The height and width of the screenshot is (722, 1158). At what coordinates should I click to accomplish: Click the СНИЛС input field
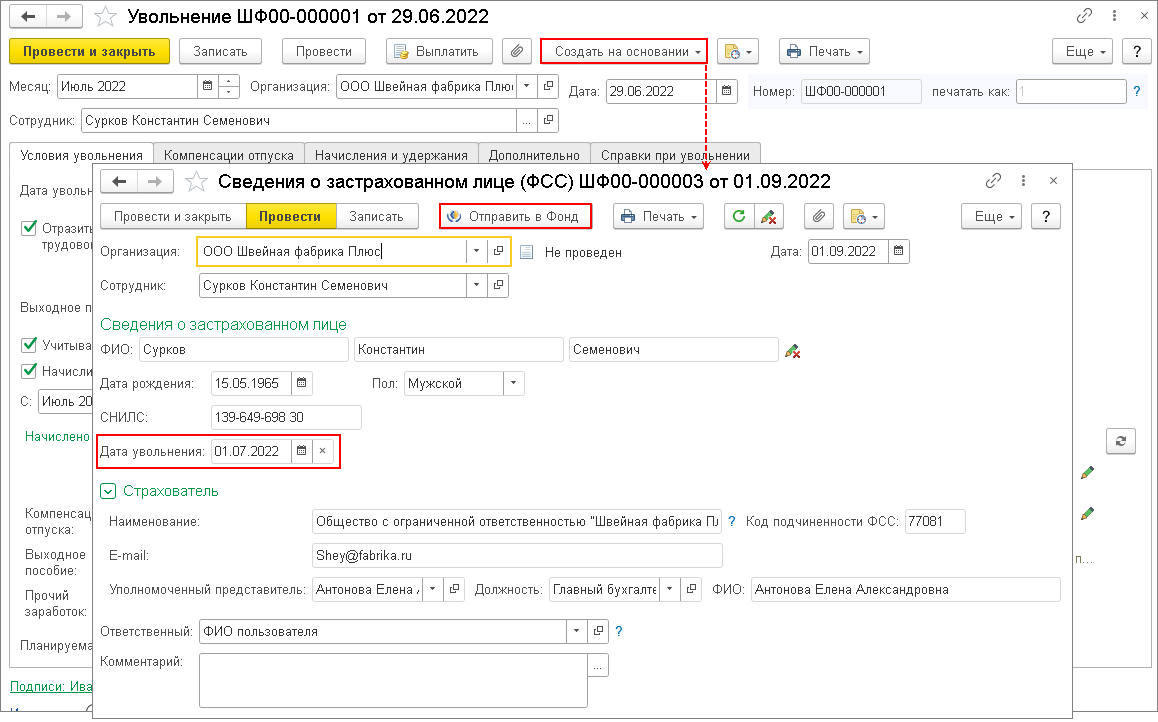pyautogui.click(x=286, y=417)
